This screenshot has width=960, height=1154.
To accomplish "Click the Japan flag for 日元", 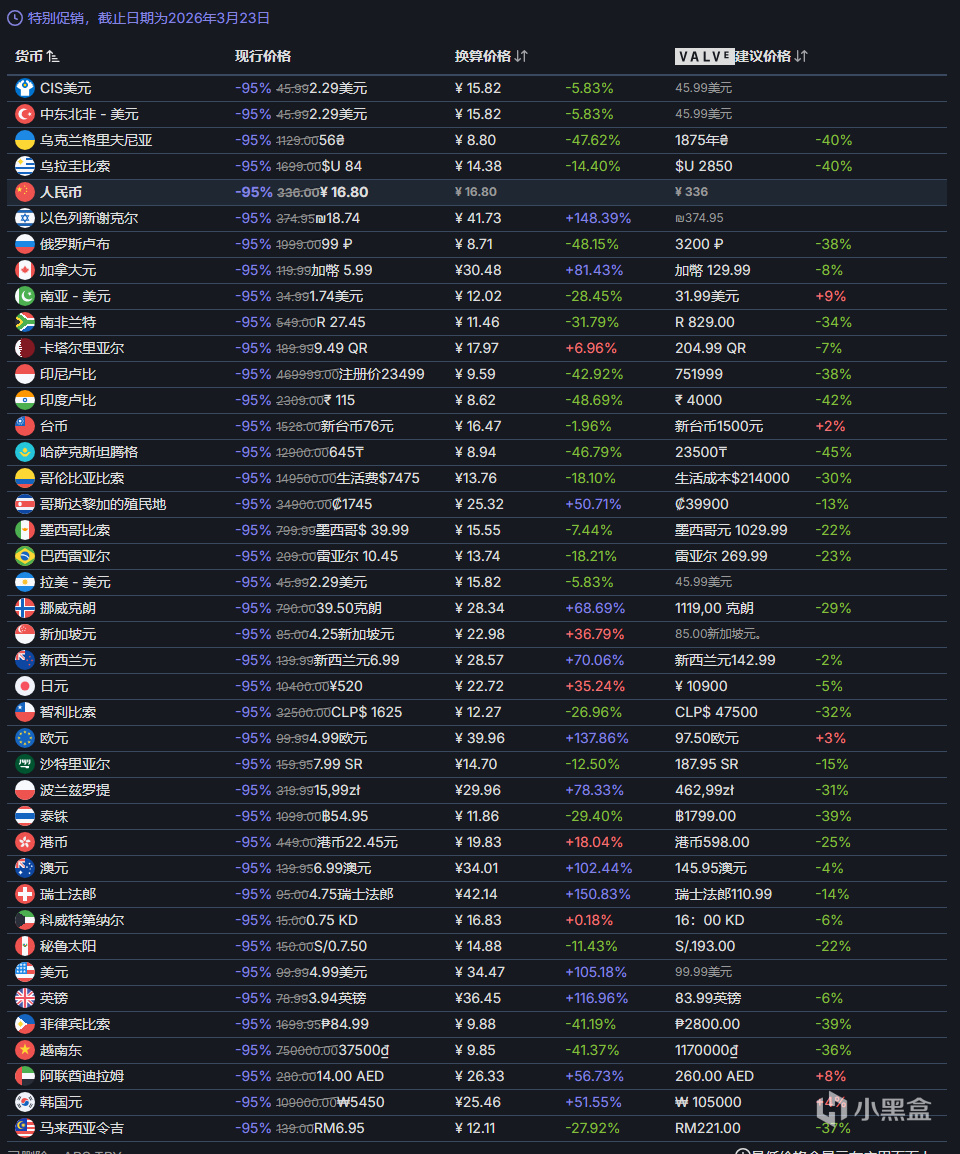I will (x=25, y=686).
